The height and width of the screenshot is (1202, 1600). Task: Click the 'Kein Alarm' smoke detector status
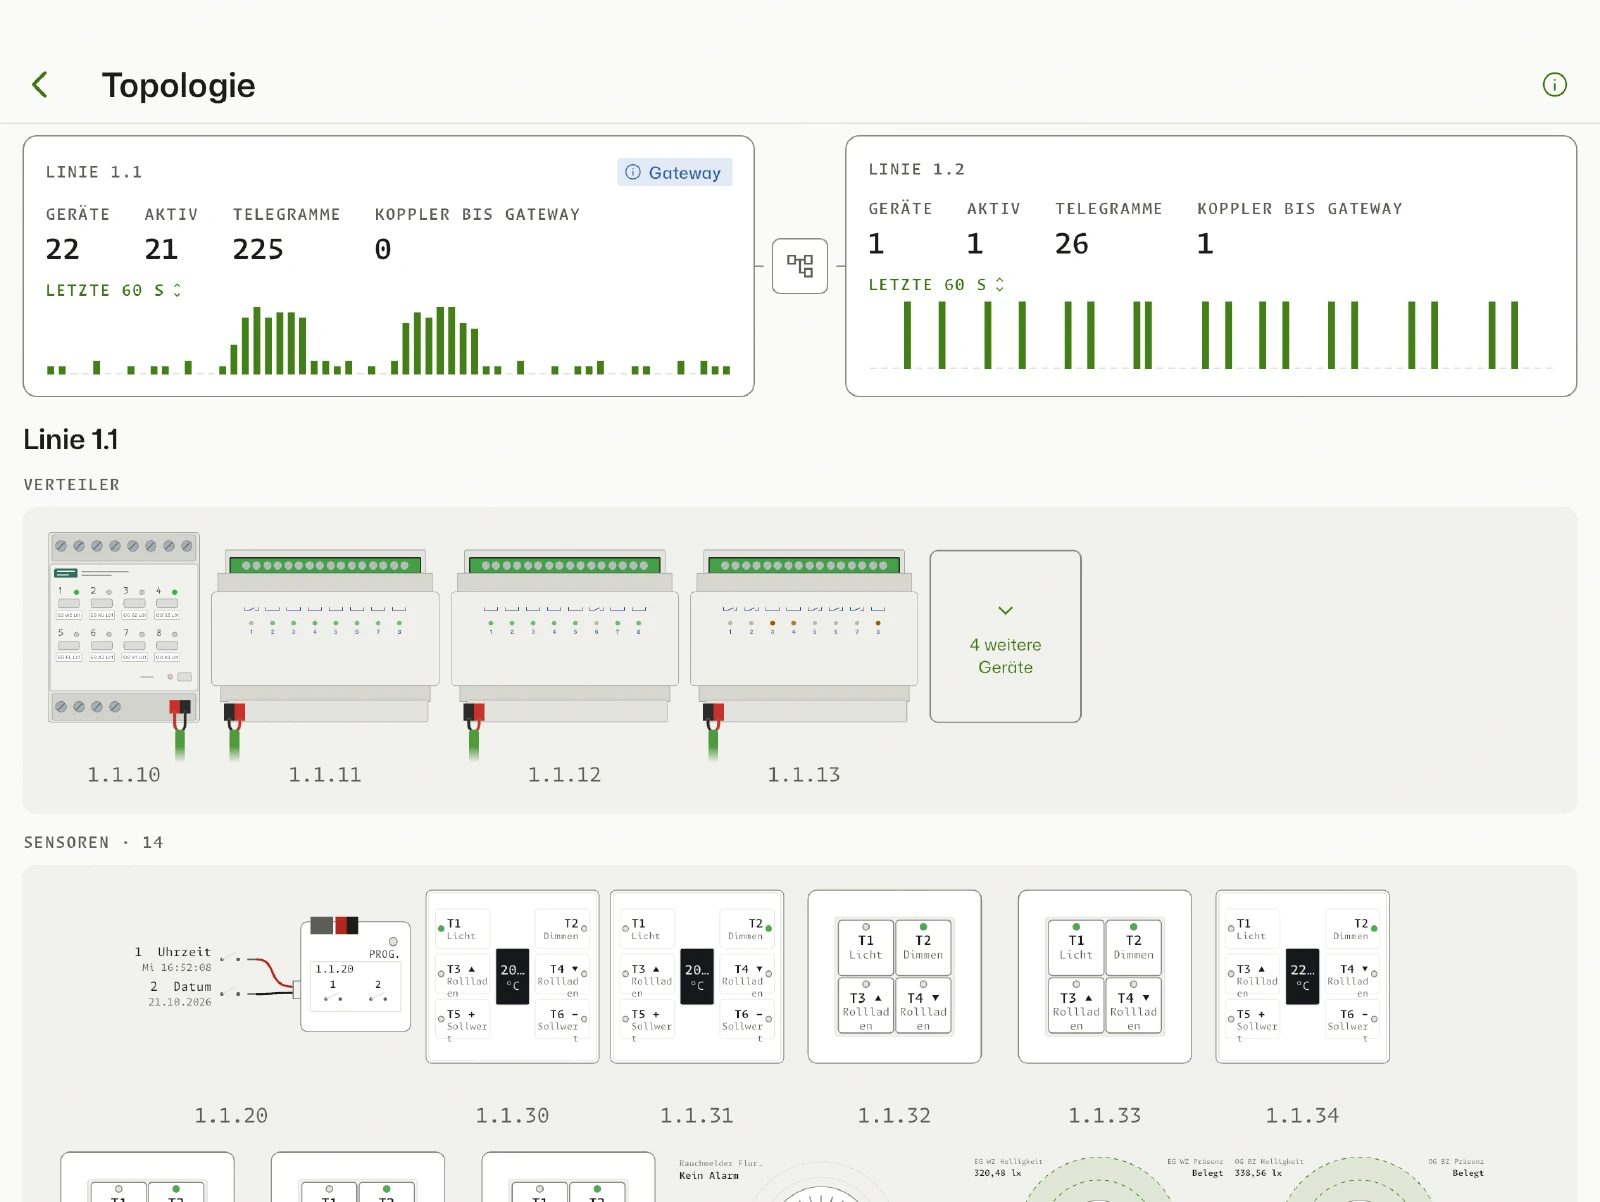(709, 1175)
